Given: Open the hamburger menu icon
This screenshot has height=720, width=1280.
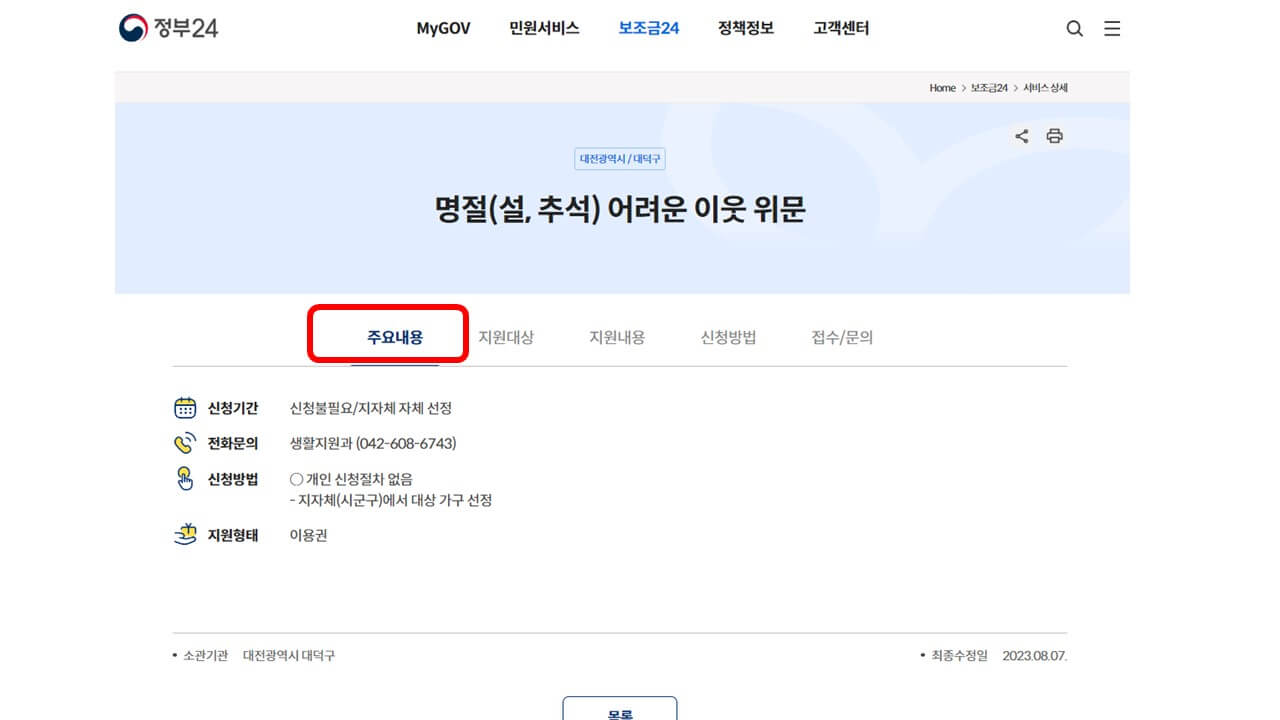Looking at the screenshot, I should click(x=1112, y=29).
